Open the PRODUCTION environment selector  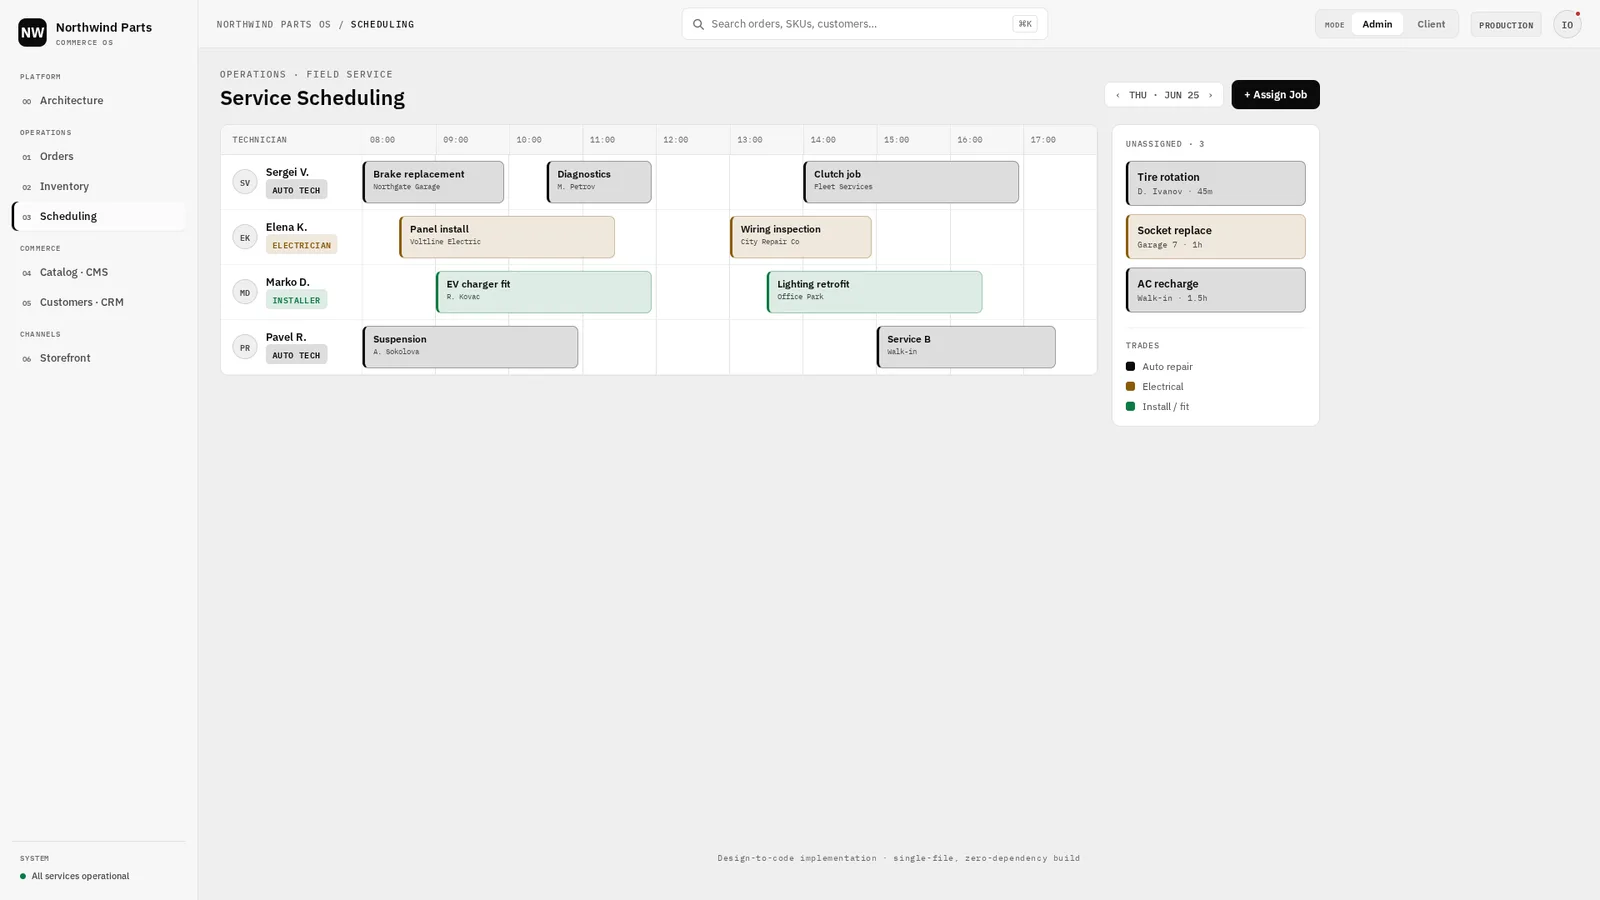(1506, 25)
